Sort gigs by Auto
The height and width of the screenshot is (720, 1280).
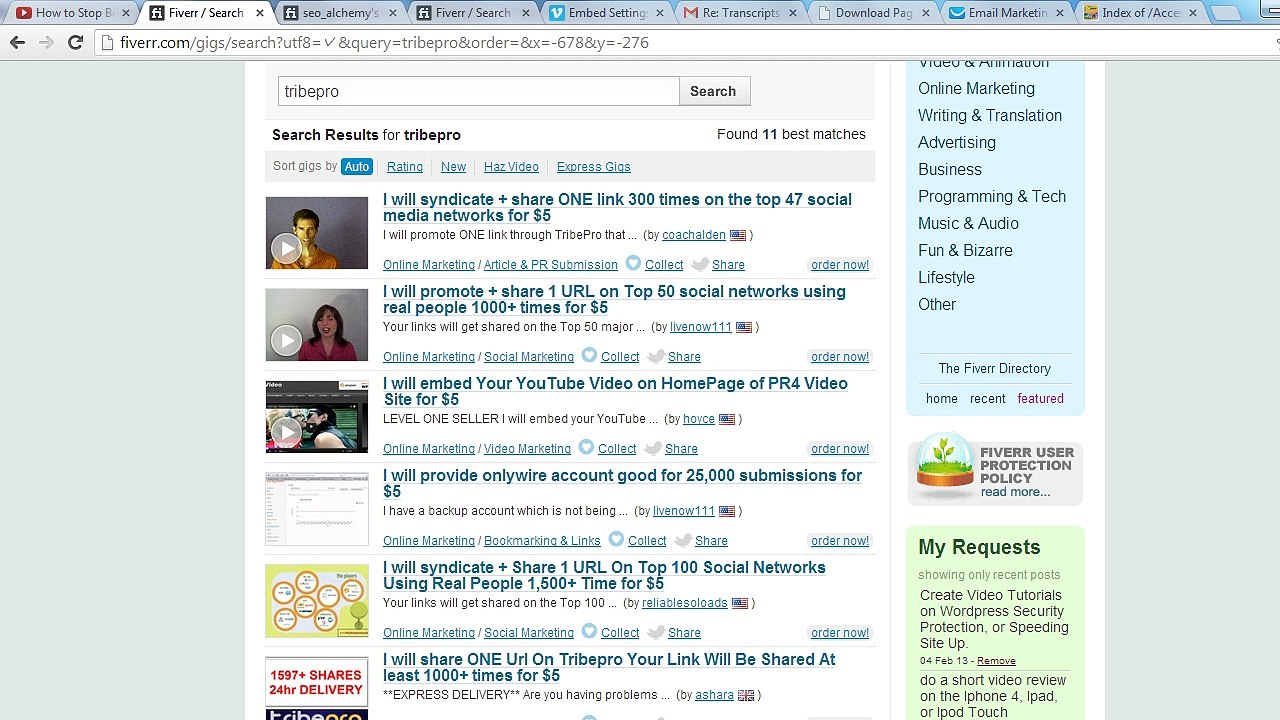(357, 167)
